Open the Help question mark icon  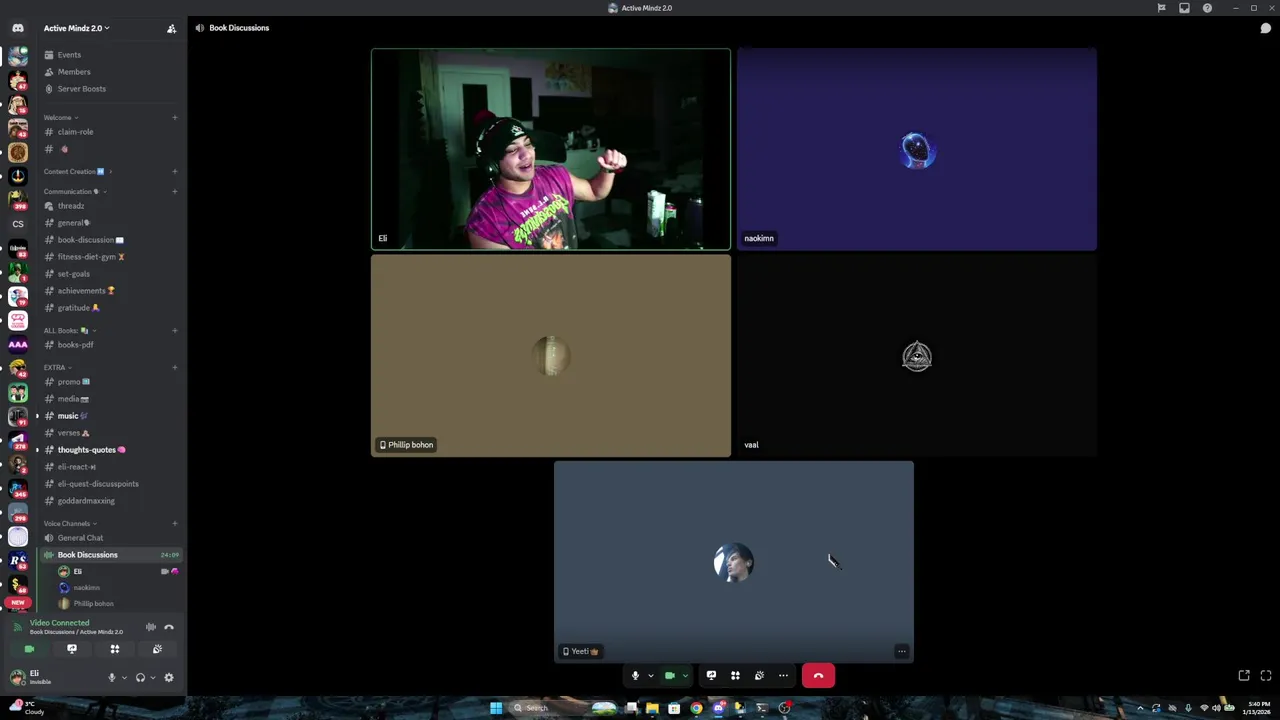pyautogui.click(x=1207, y=8)
